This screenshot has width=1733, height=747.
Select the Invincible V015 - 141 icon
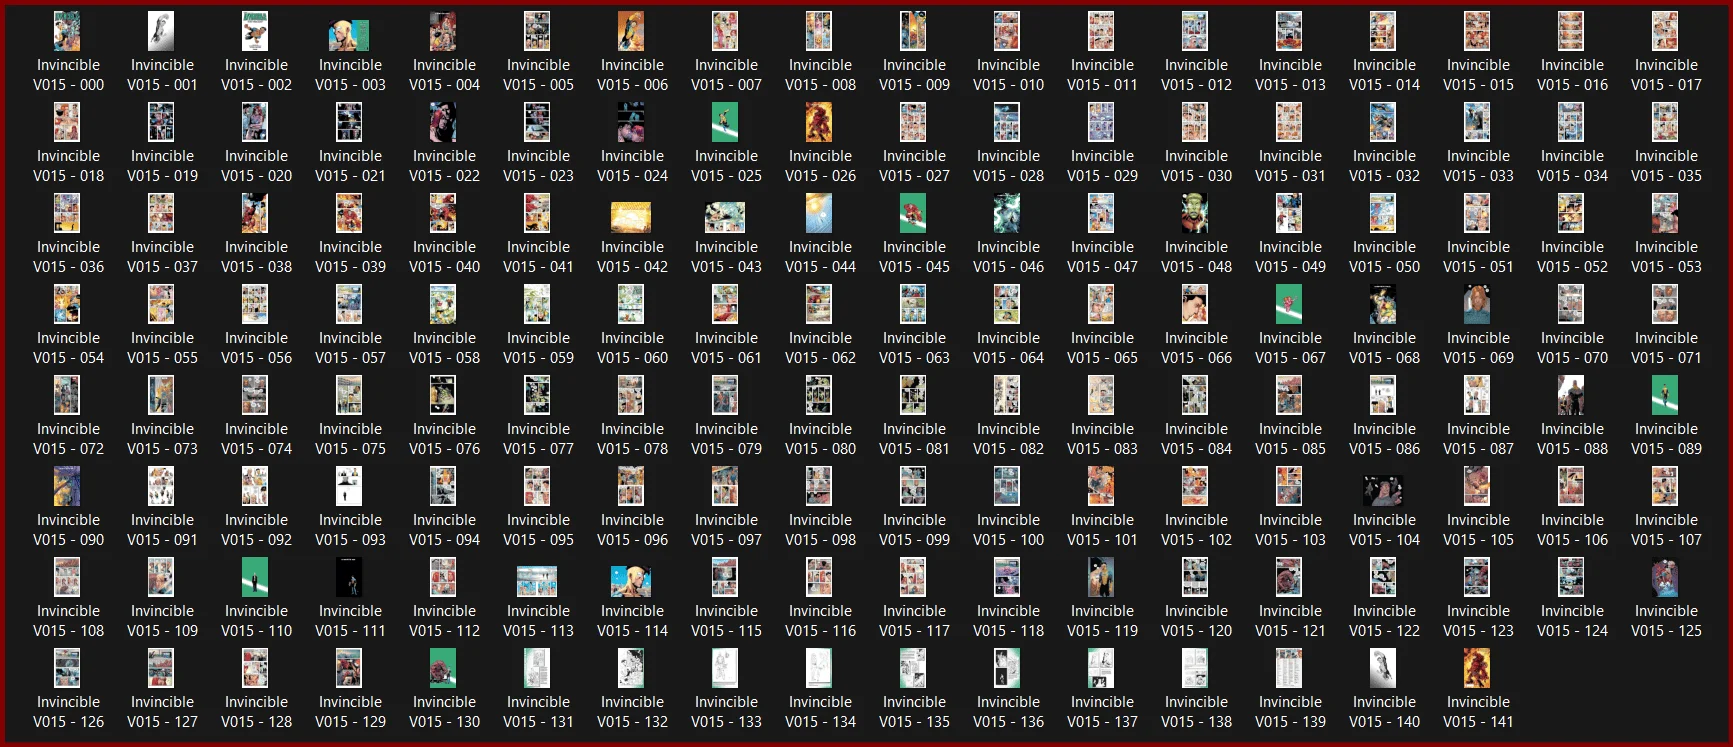[1477, 669]
